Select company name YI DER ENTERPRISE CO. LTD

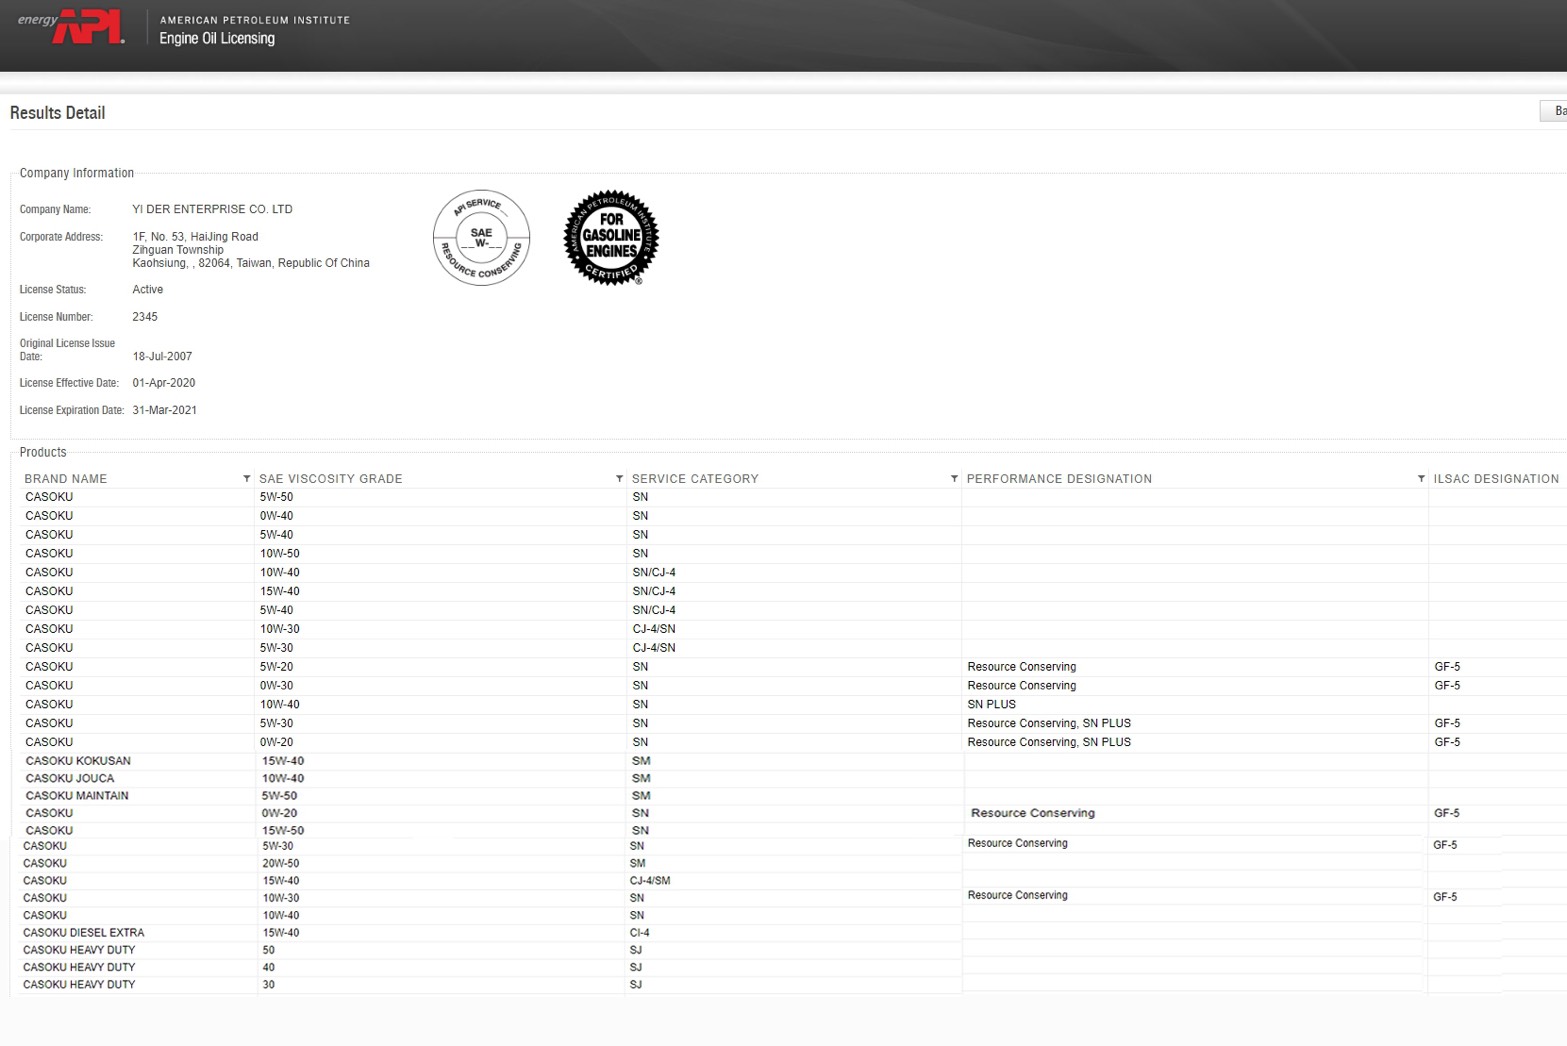click(212, 209)
